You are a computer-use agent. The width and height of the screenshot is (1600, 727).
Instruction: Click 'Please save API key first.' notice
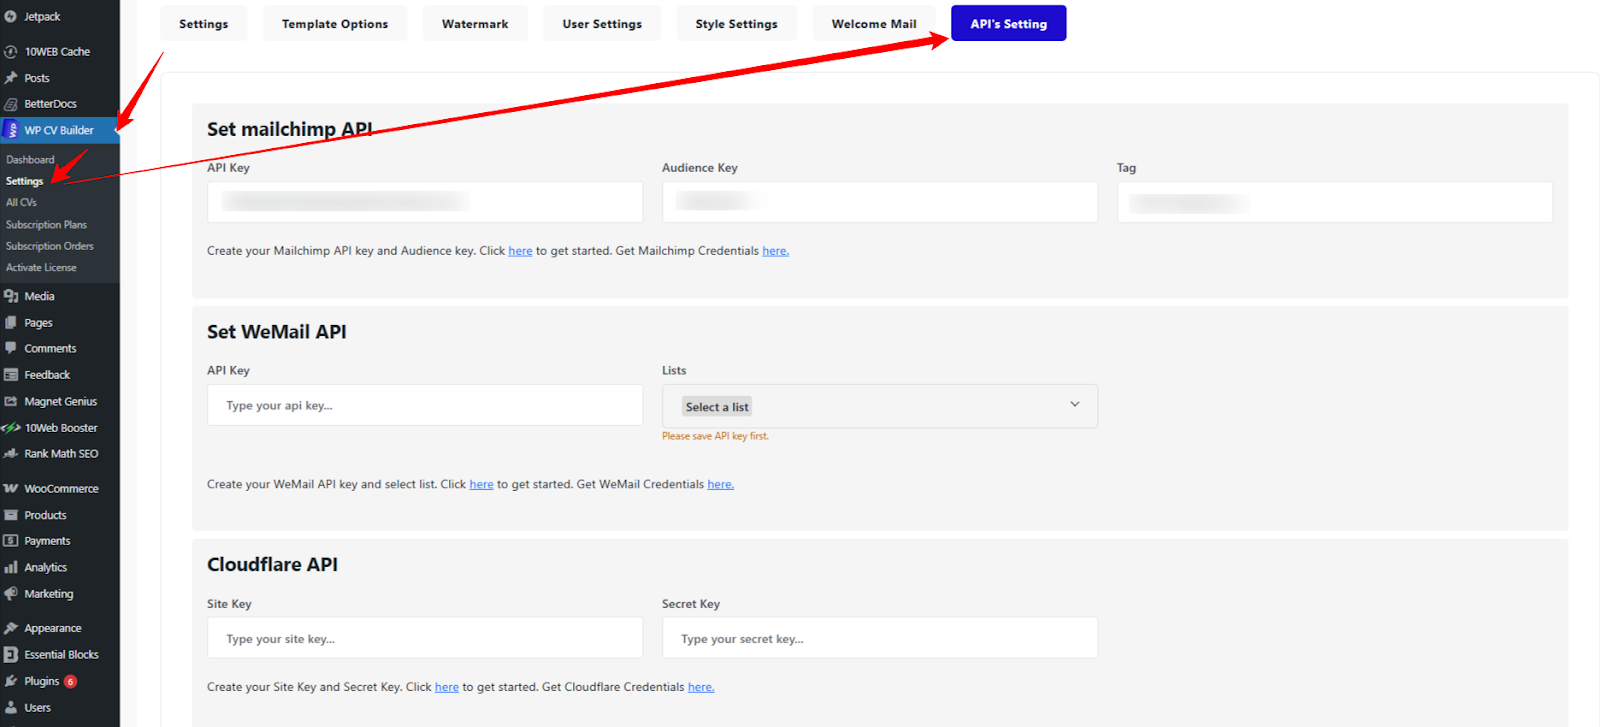coord(715,436)
